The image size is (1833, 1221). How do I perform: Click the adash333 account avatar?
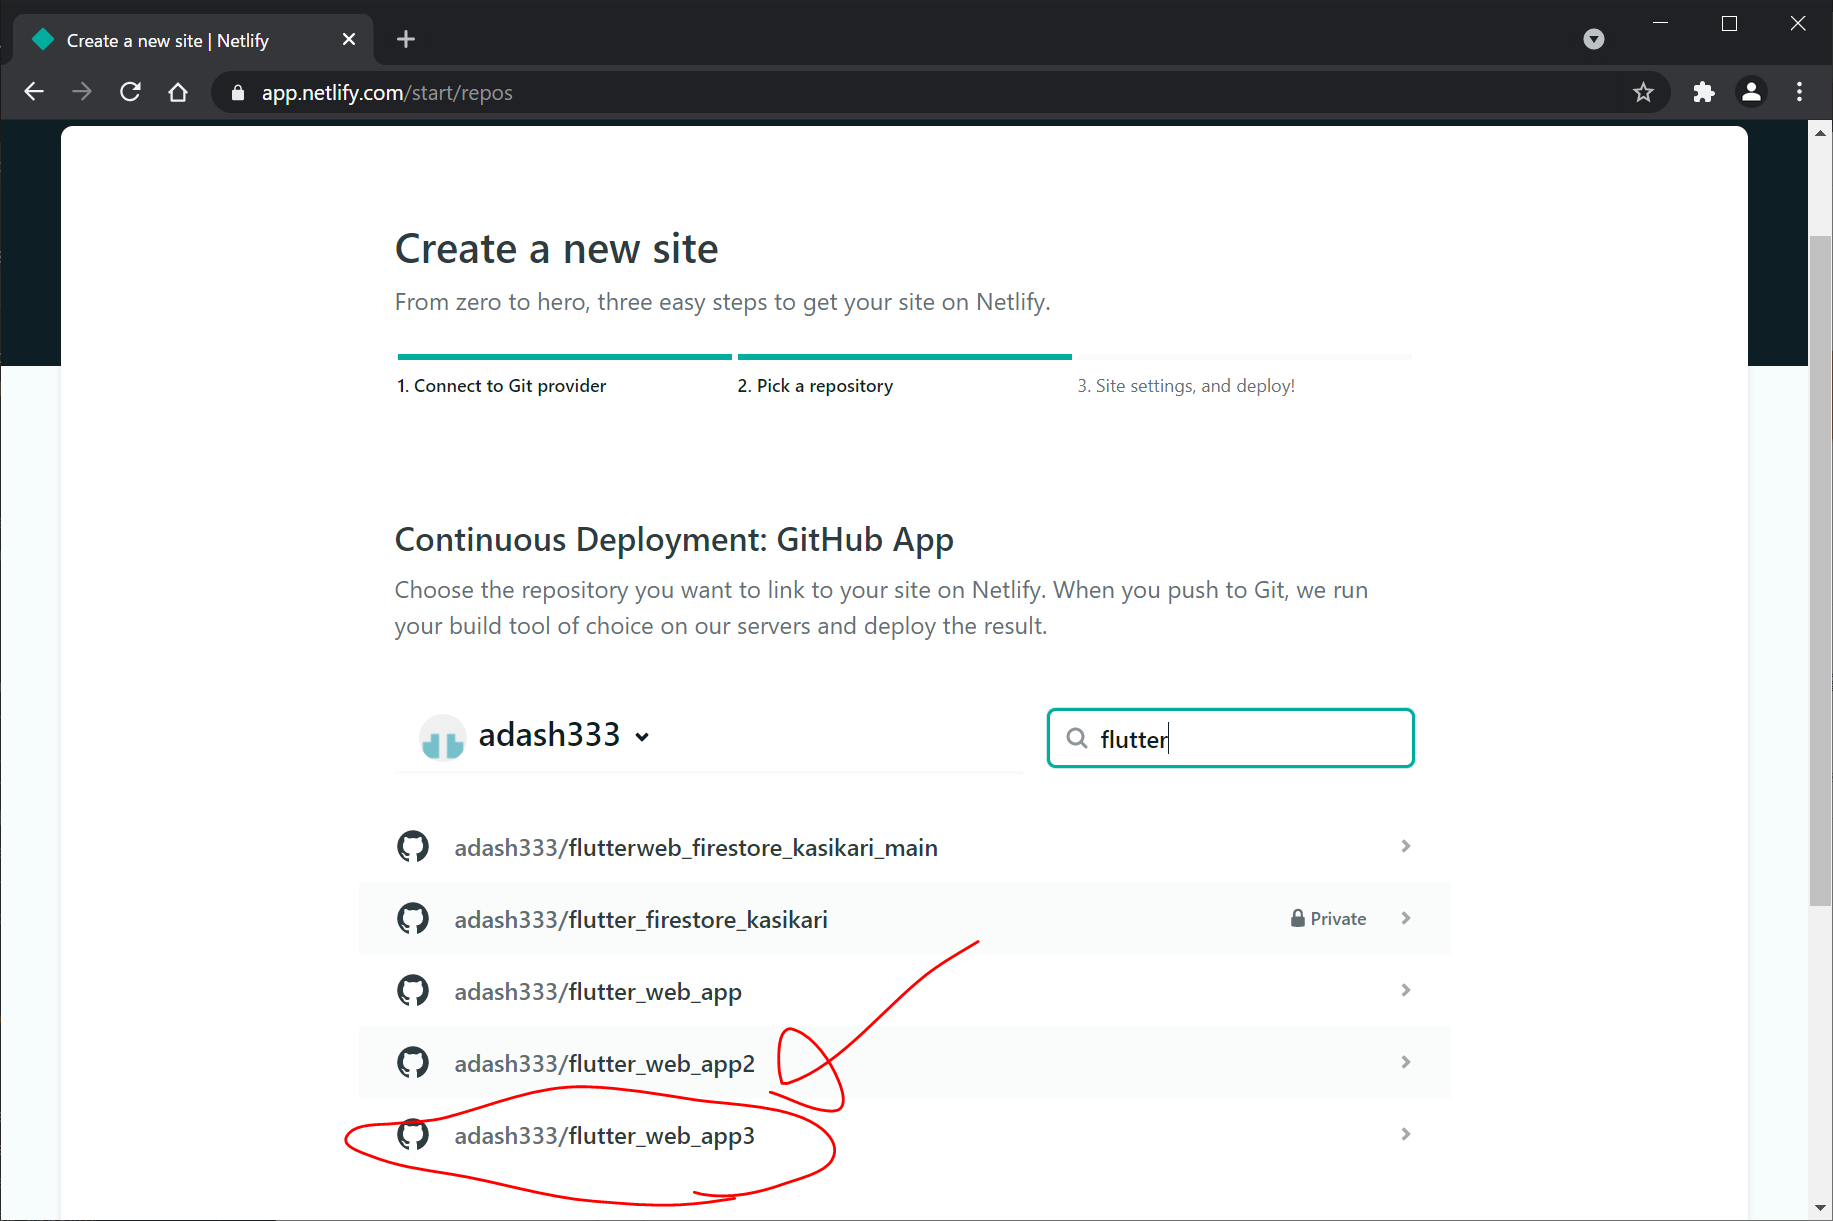[x=442, y=737]
